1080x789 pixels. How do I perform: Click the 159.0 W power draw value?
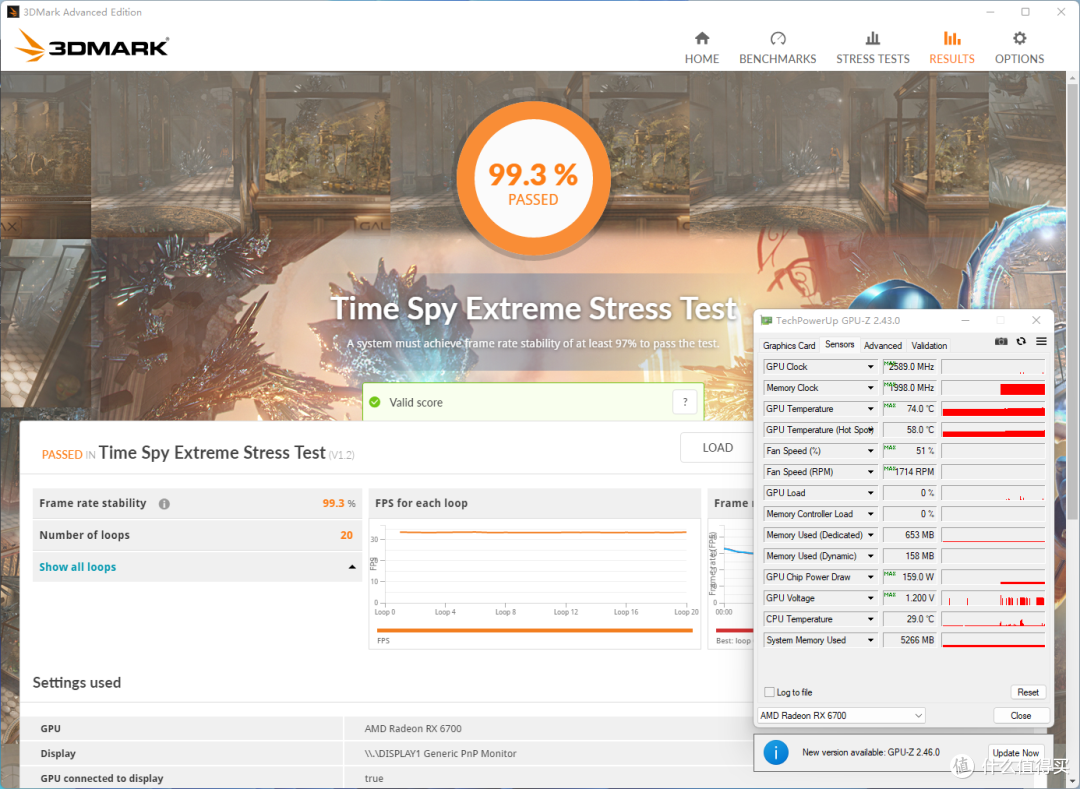[910, 577]
